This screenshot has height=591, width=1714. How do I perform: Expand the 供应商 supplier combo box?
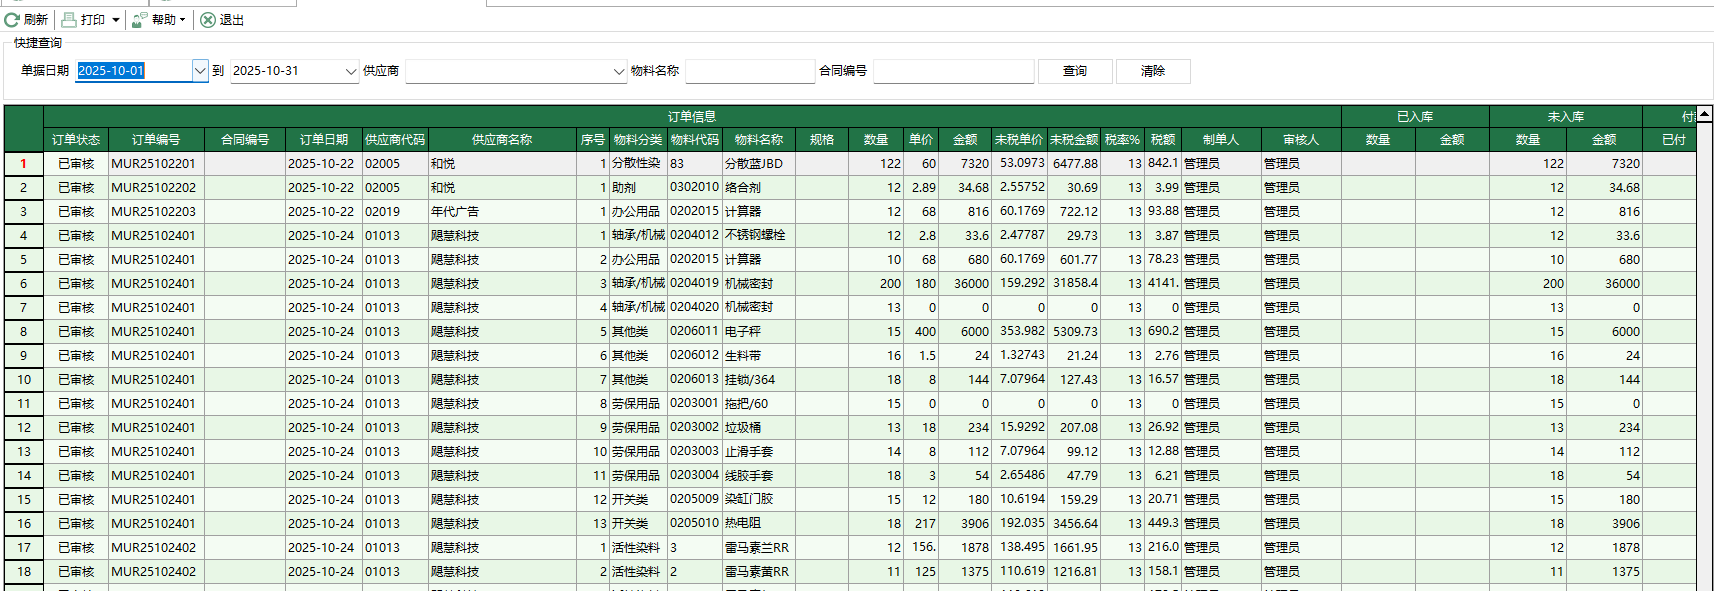[x=618, y=71]
